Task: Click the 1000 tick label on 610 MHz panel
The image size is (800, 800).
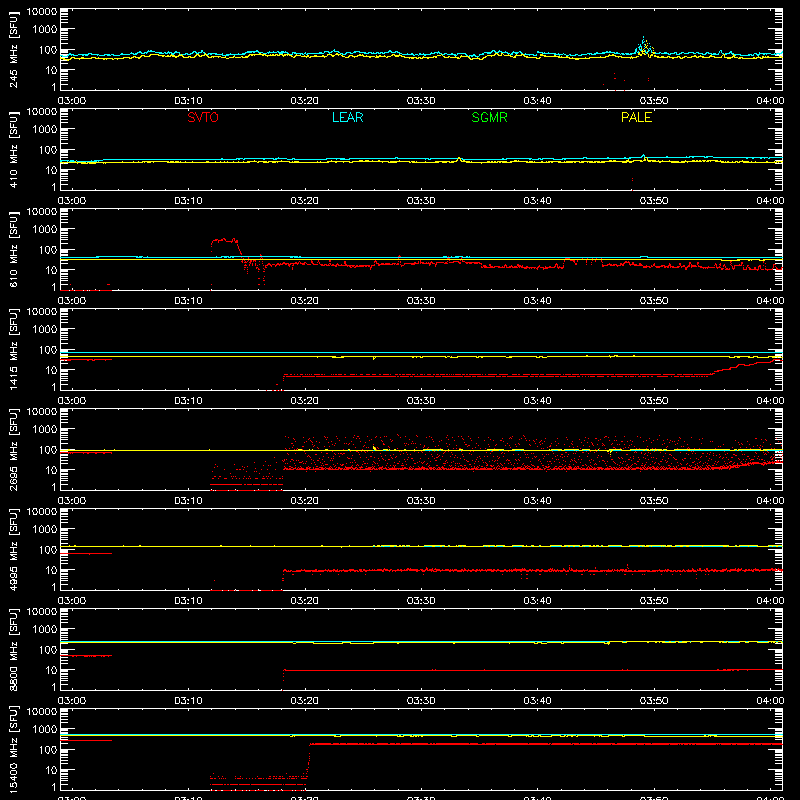Action: (45, 230)
